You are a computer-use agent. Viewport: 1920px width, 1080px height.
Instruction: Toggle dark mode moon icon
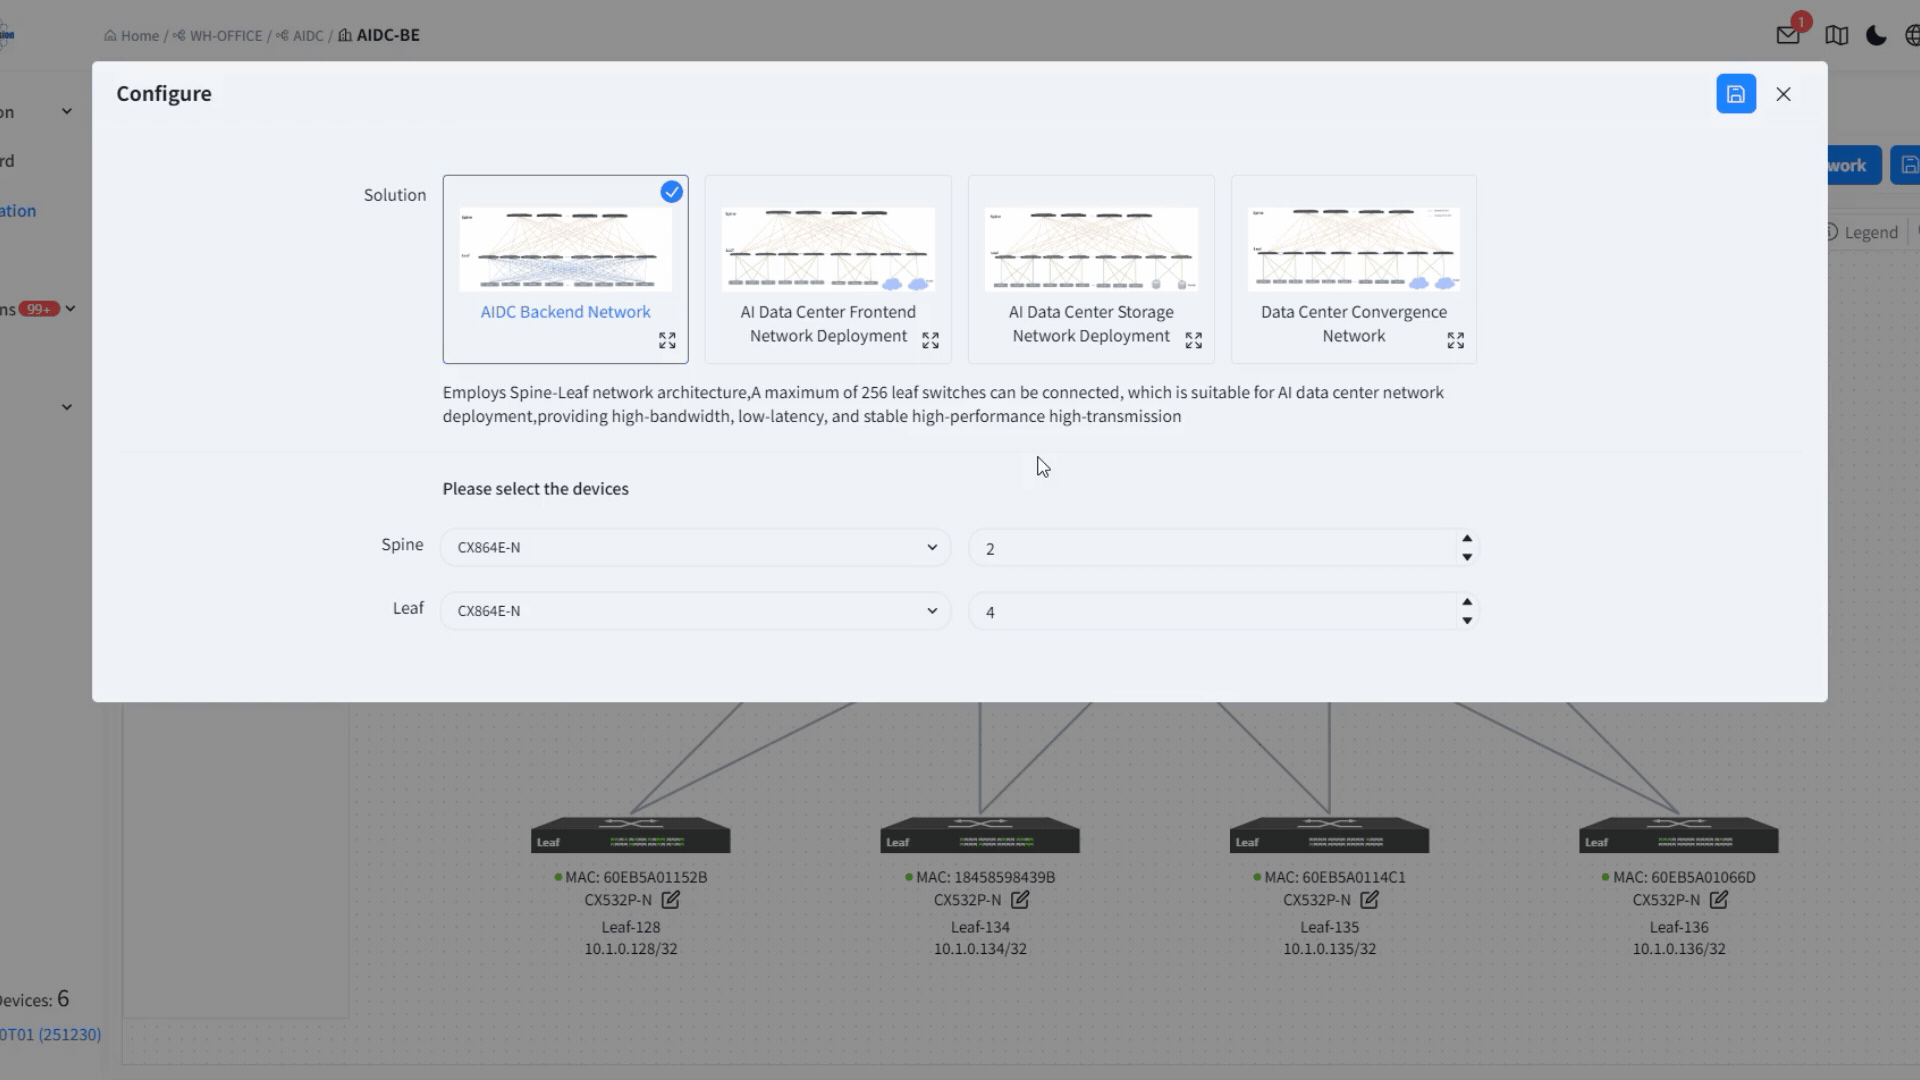[1876, 35]
